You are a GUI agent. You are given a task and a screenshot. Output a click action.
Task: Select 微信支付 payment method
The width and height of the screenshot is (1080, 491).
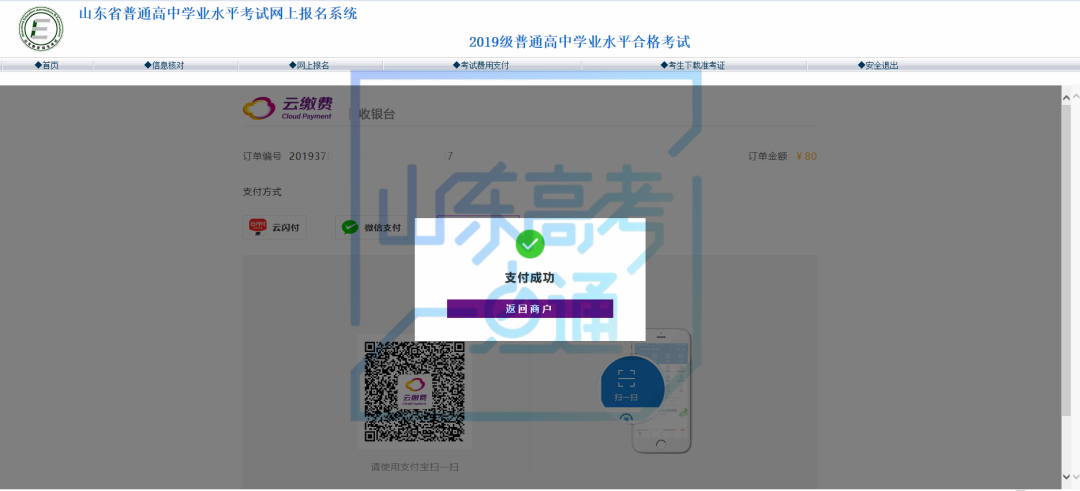click(371, 227)
